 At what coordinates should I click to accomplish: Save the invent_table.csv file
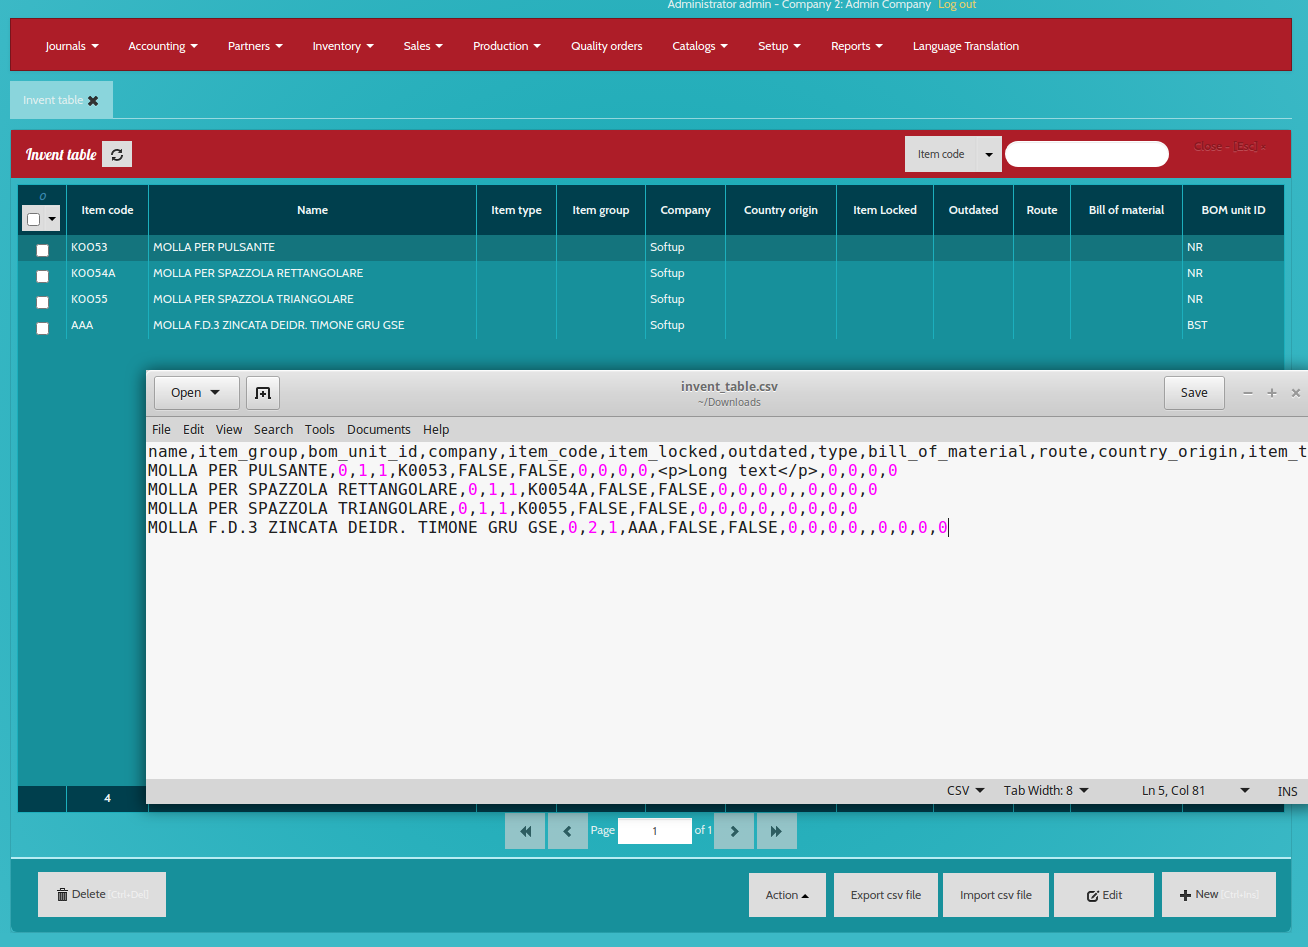pyautogui.click(x=1194, y=393)
